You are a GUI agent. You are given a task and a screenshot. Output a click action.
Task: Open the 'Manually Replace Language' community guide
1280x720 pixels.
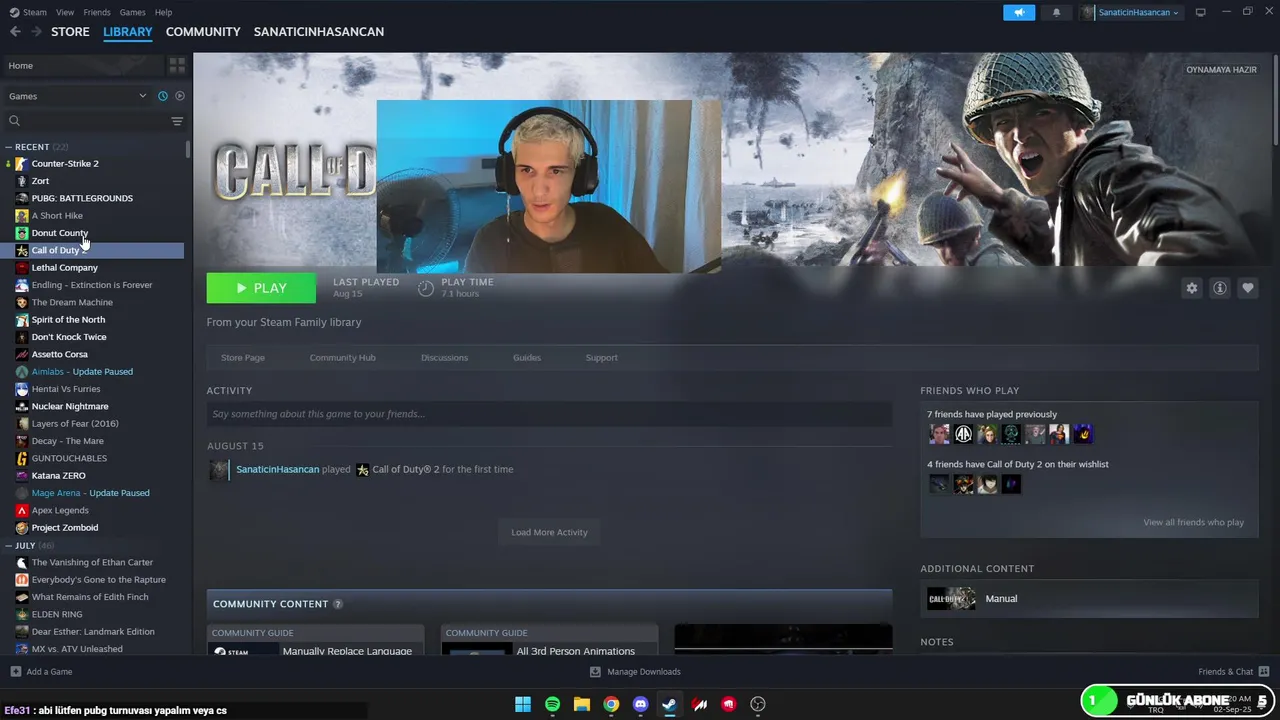click(x=315, y=640)
